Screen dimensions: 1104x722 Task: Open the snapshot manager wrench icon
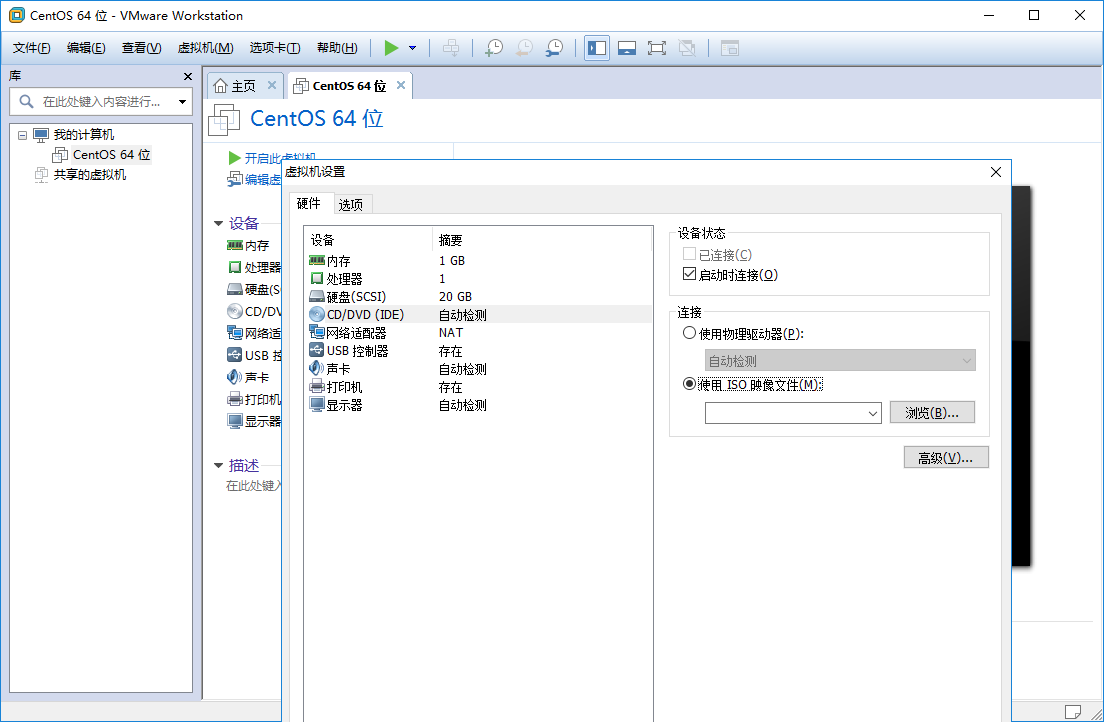pyautogui.click(x=554, y=47)
